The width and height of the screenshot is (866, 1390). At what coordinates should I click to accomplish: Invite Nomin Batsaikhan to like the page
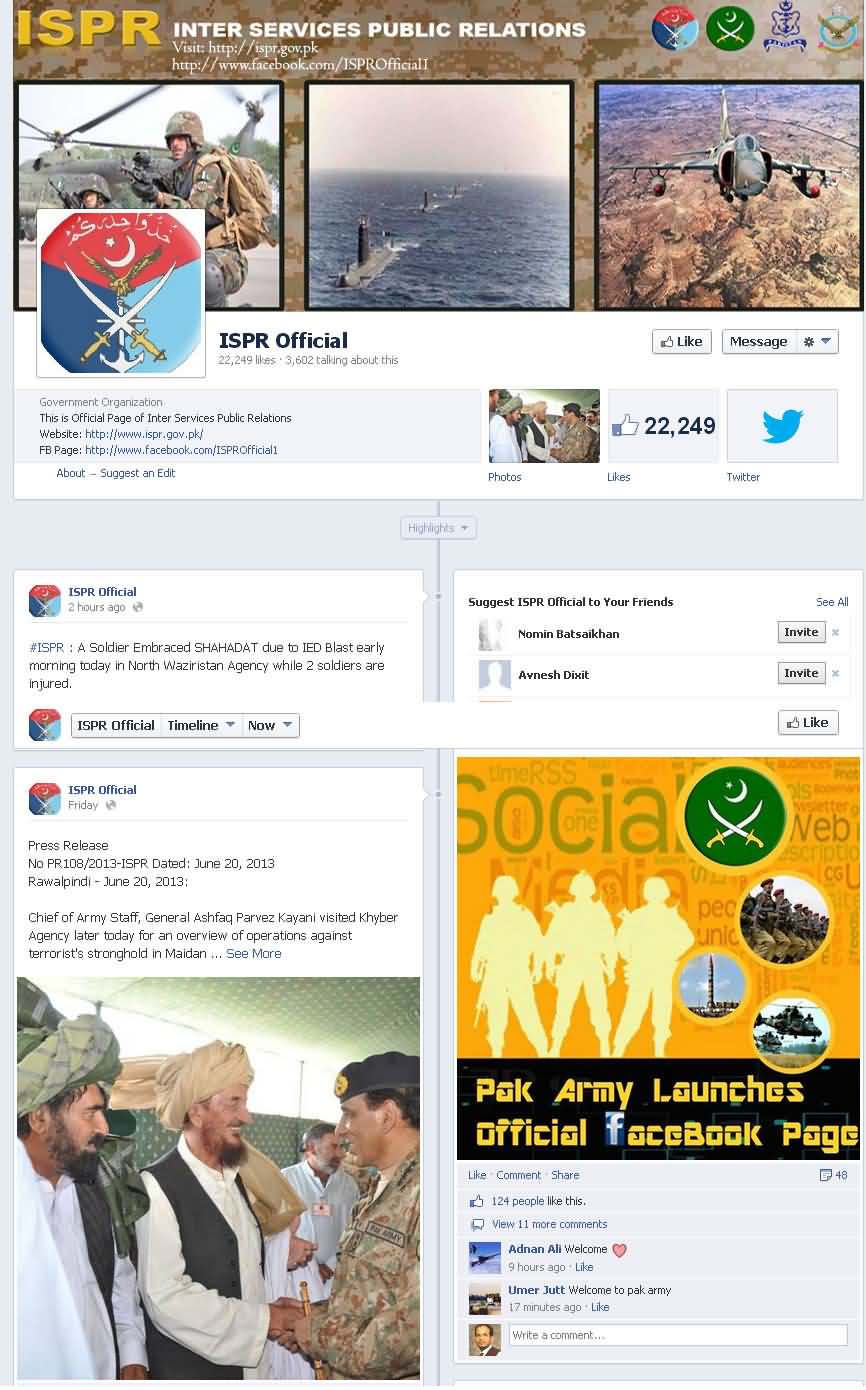(x=801, y=633)
